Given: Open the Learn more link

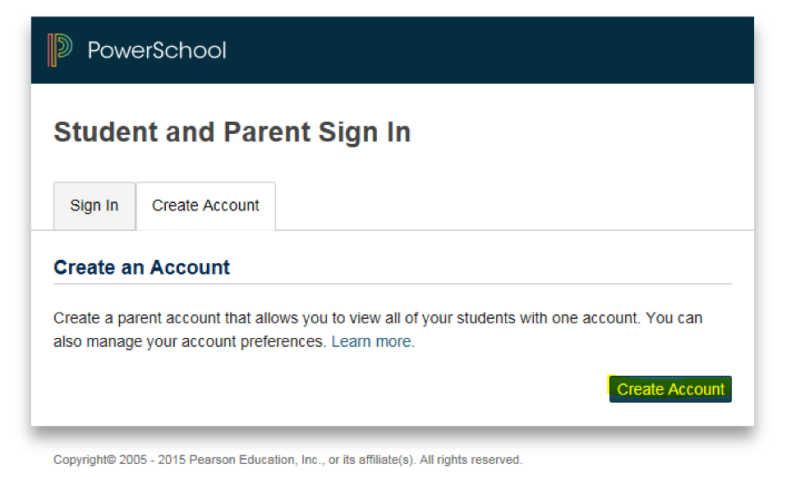Looking at the screenshot, I should click(372, 342).
